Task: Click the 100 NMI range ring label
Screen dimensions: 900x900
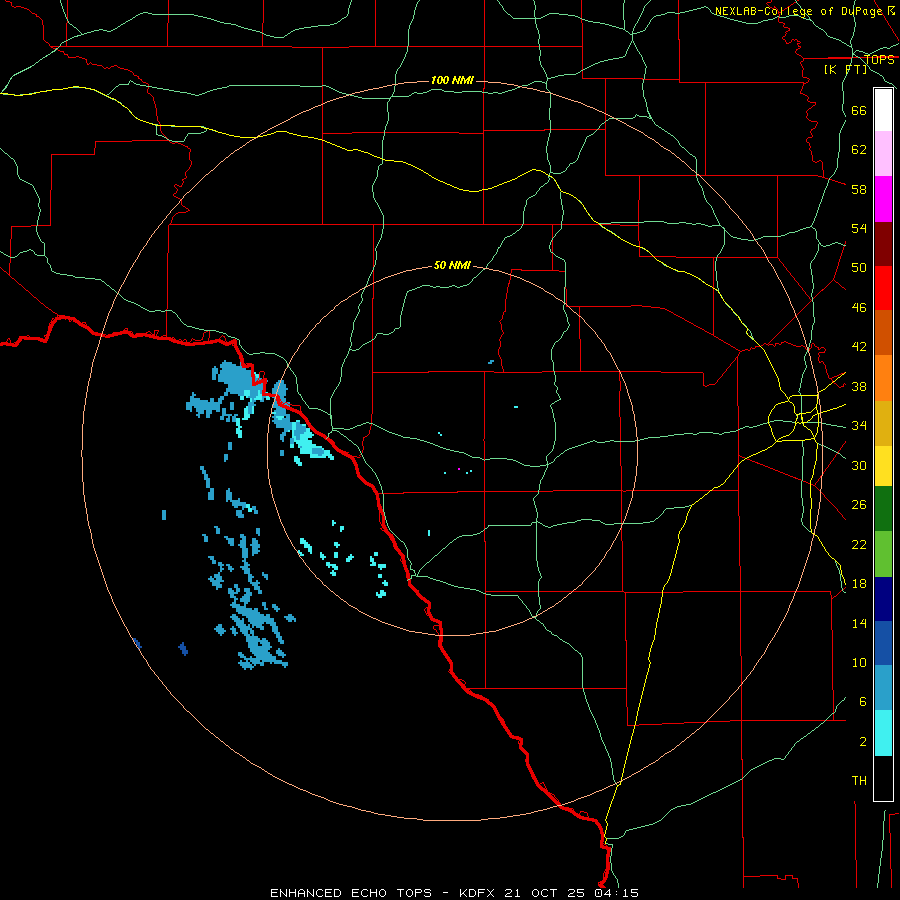Action: pyautogui.click(x=452, y=80)
